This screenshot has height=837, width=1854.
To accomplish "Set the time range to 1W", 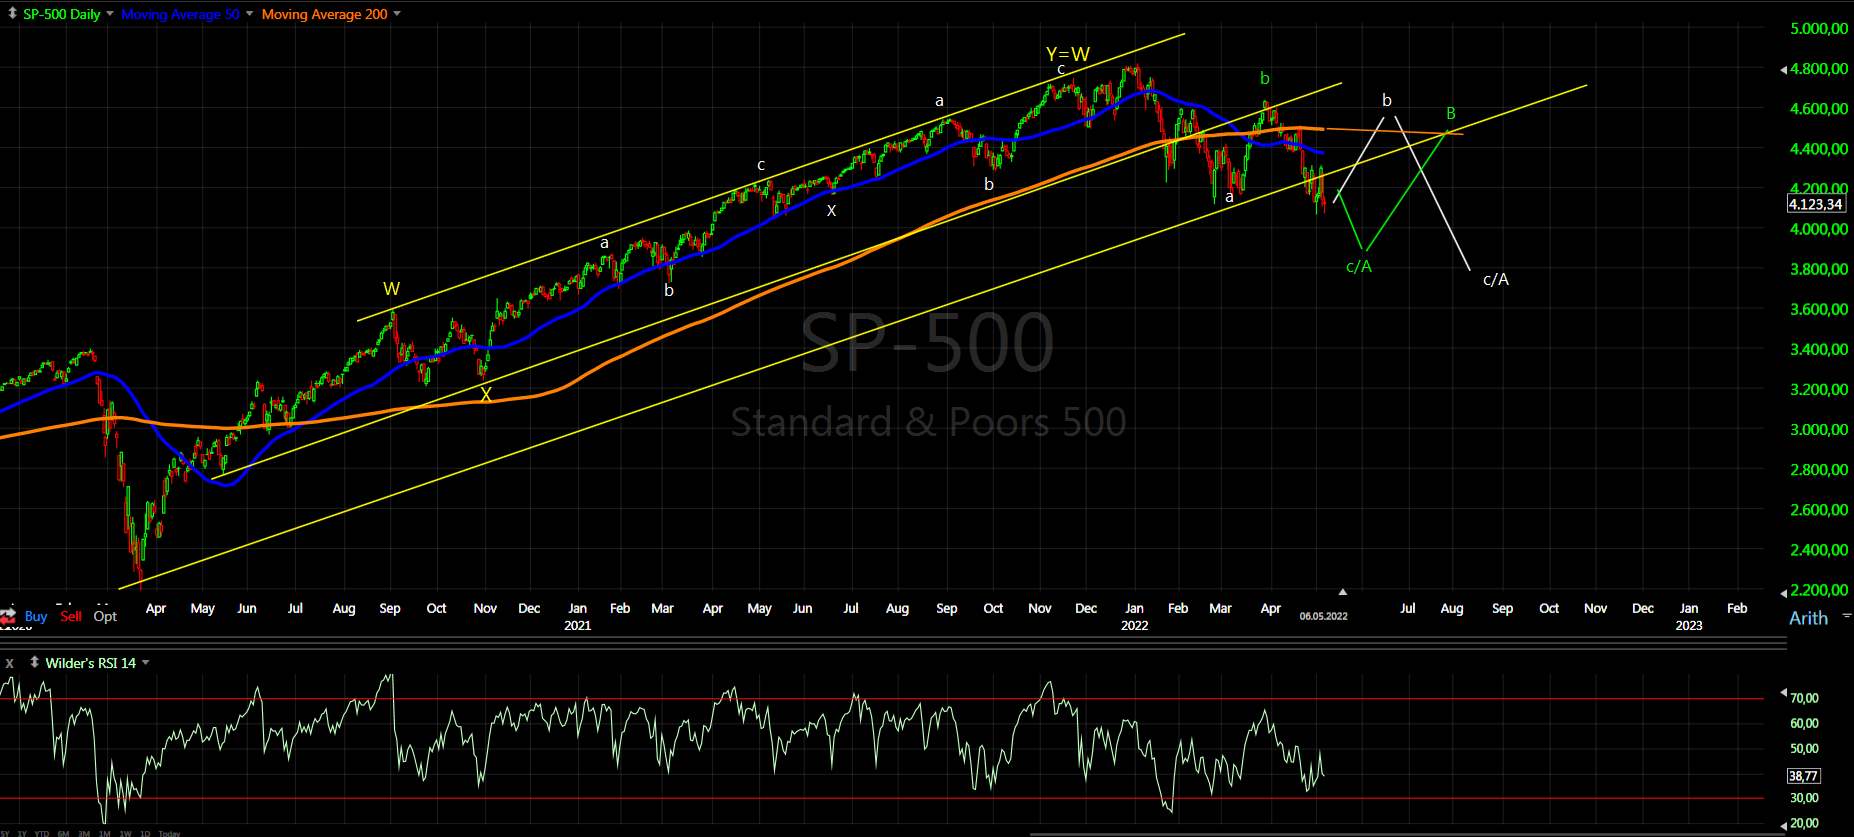I will click(x=125, y=833).
